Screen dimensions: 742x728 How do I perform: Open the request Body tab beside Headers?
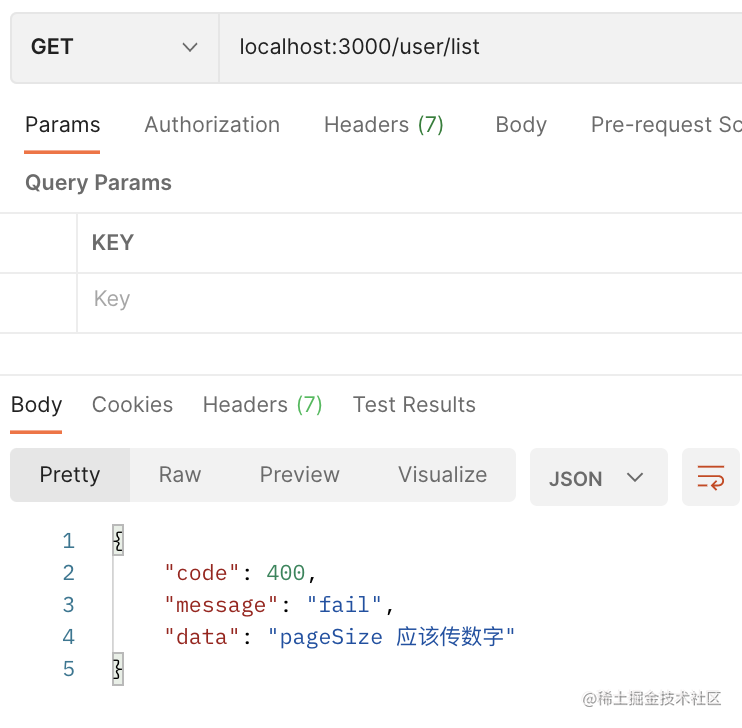point(521,125)
